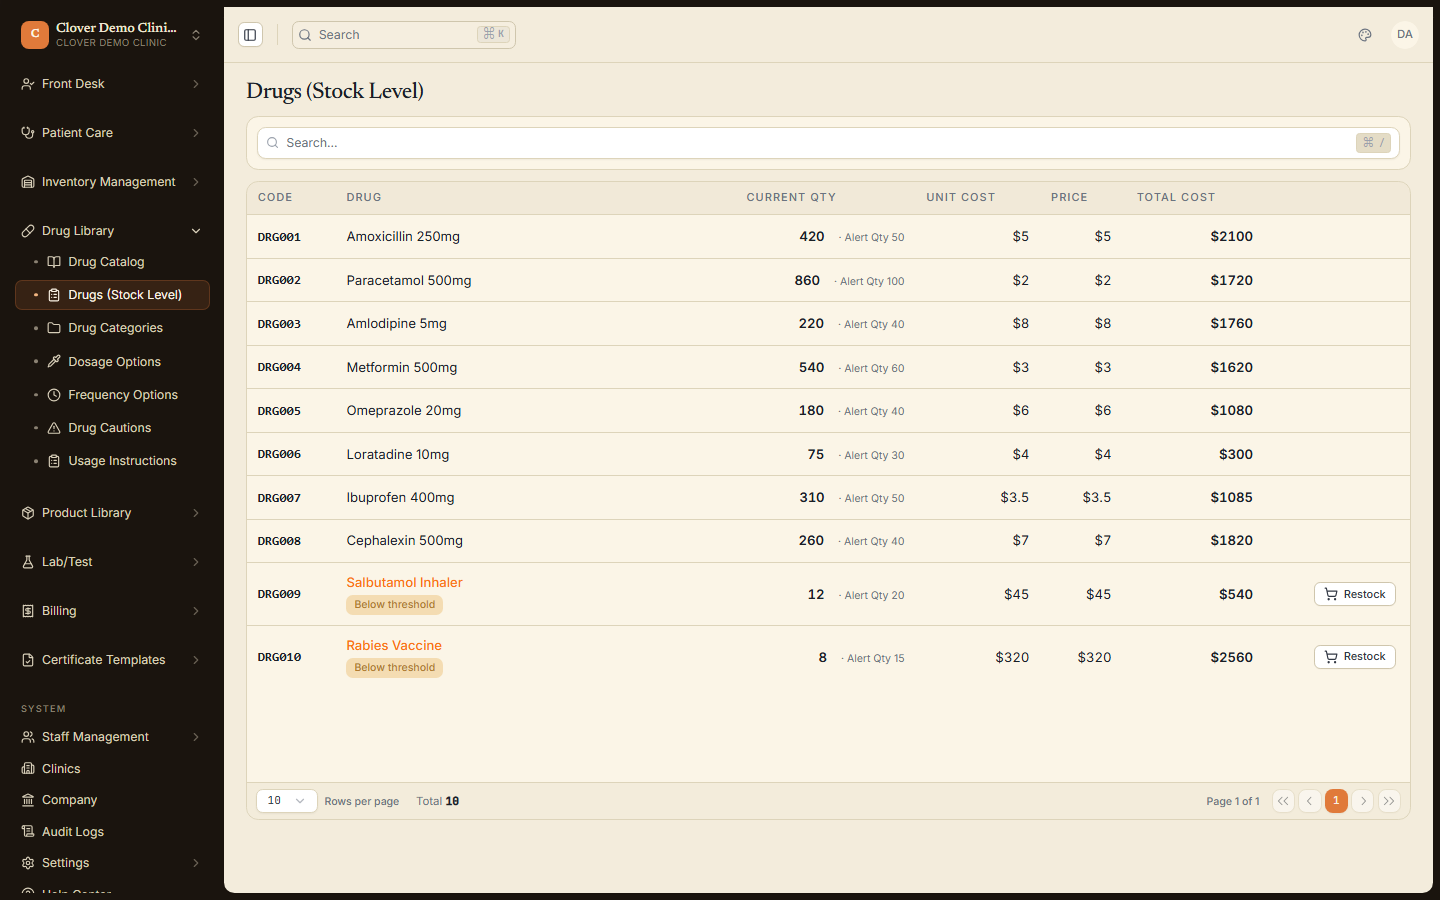Go to the previous page button
The image size is (1440, 900).
(1309, 801)
